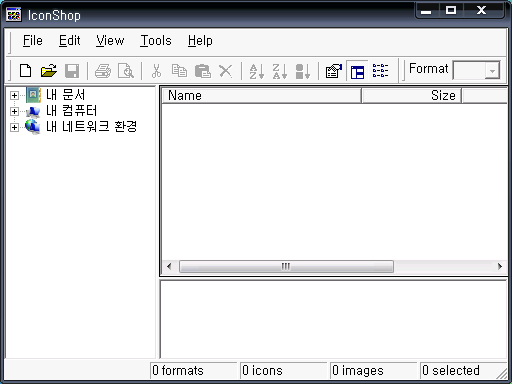The height and width of the screenshot is (384, 512).
Task: Expand the 내 문서 tree node
Action: pos(14,95)
